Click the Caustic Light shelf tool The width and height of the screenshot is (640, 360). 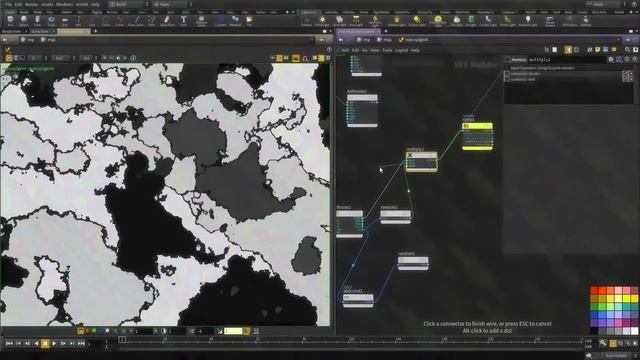coord(488,20)
